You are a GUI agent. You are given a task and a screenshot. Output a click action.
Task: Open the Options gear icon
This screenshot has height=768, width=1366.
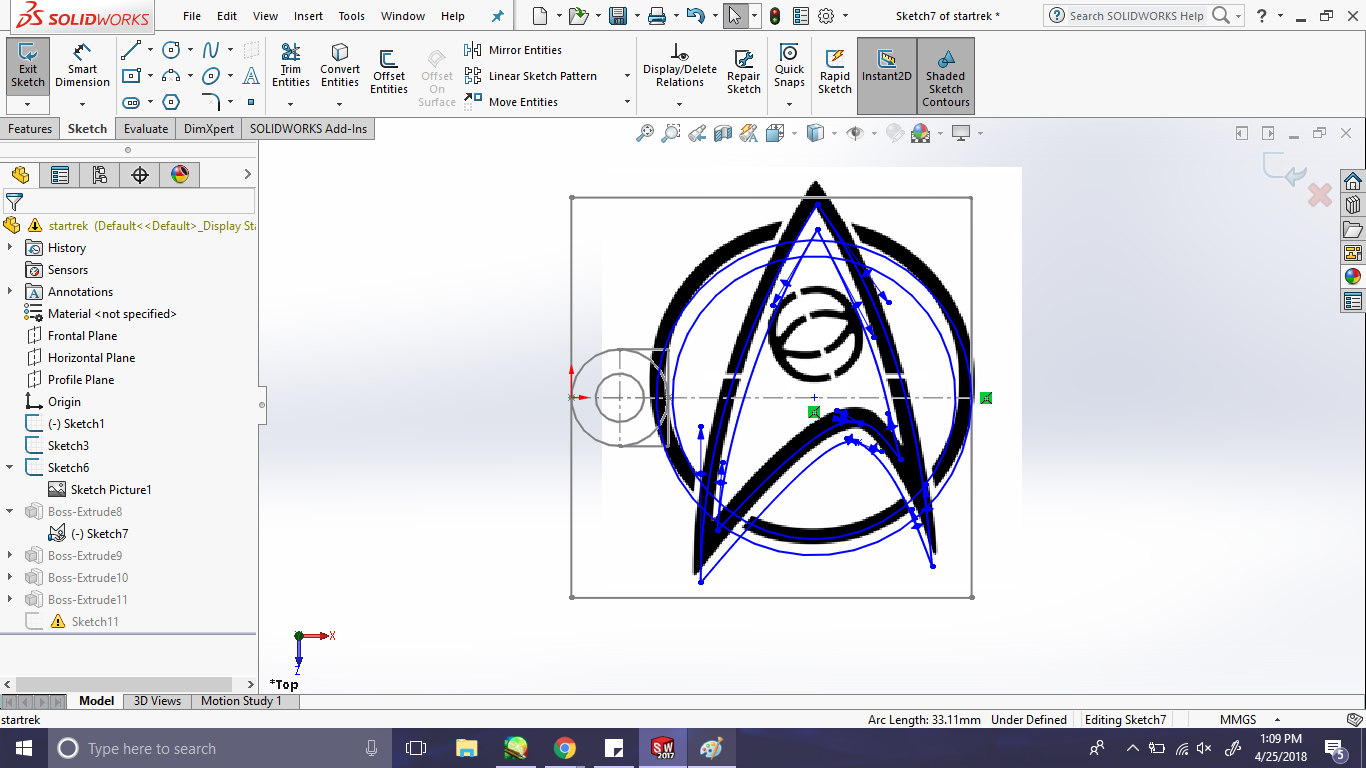826,16
